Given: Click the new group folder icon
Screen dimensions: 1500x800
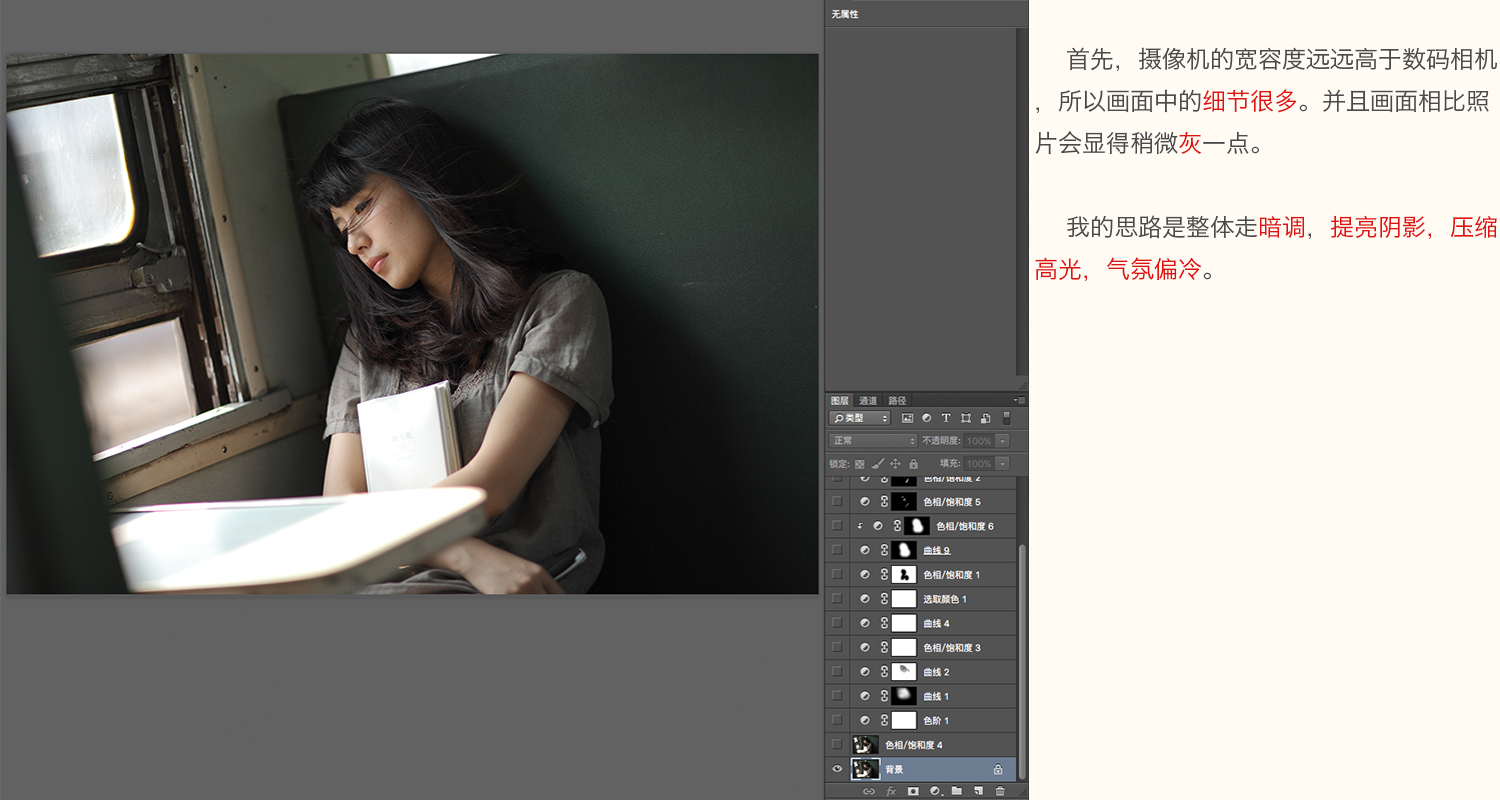Looking at the screenshot, I should (957, 791).
